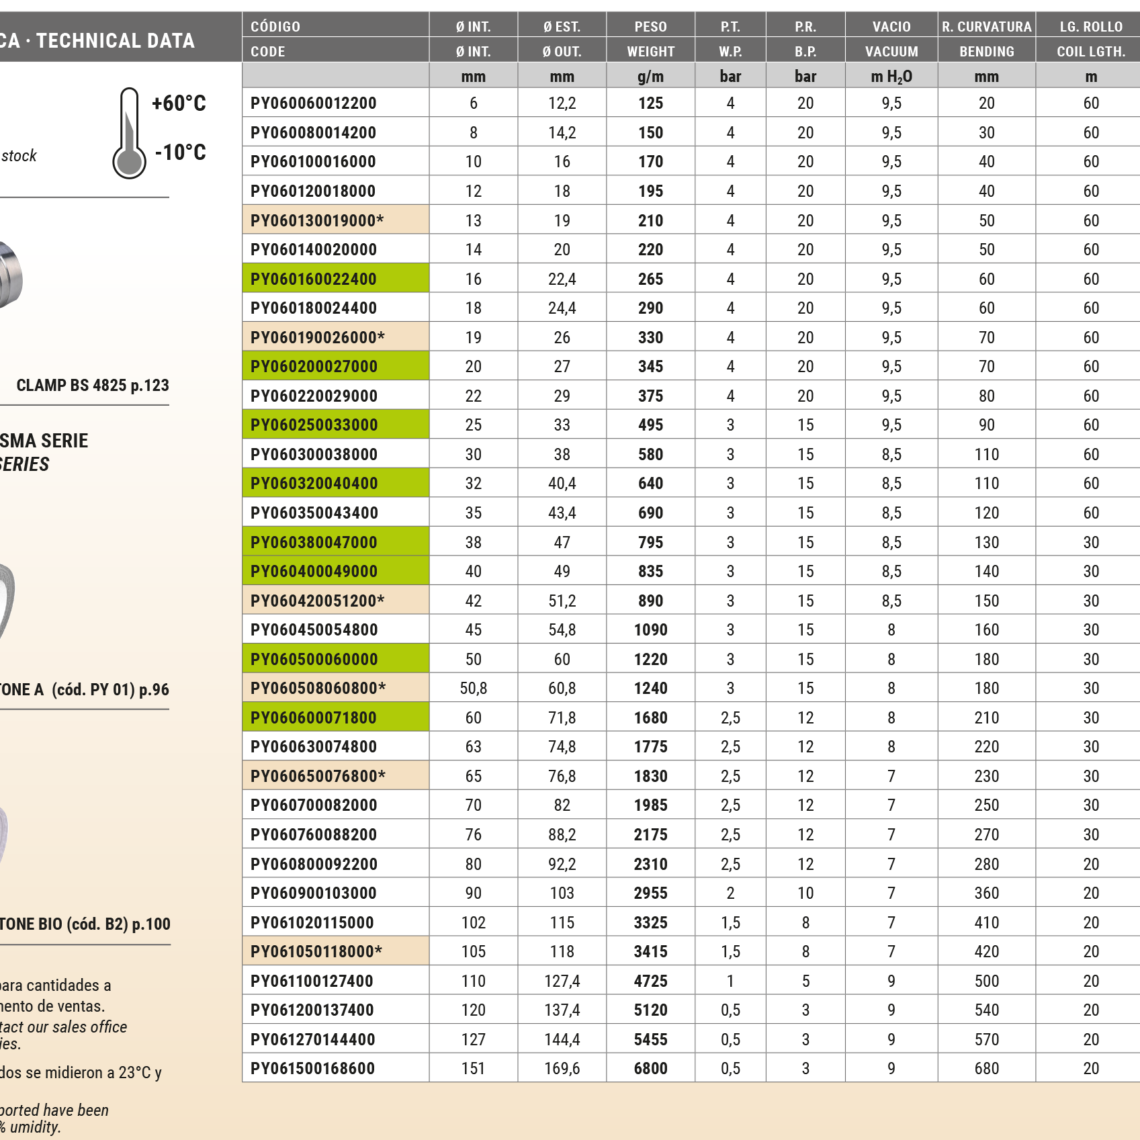The height and width of the screenshot is (1140, 1140).
Task: Click the weight value 6800 in the table
Action: point(650,1068)
